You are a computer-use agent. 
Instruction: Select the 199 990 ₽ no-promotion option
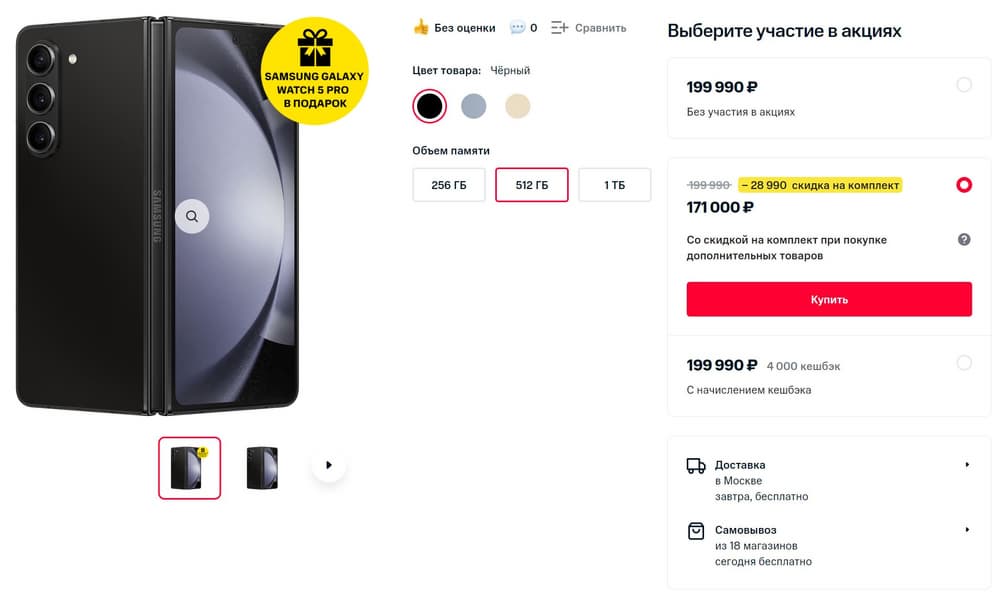tap(964, 85)
